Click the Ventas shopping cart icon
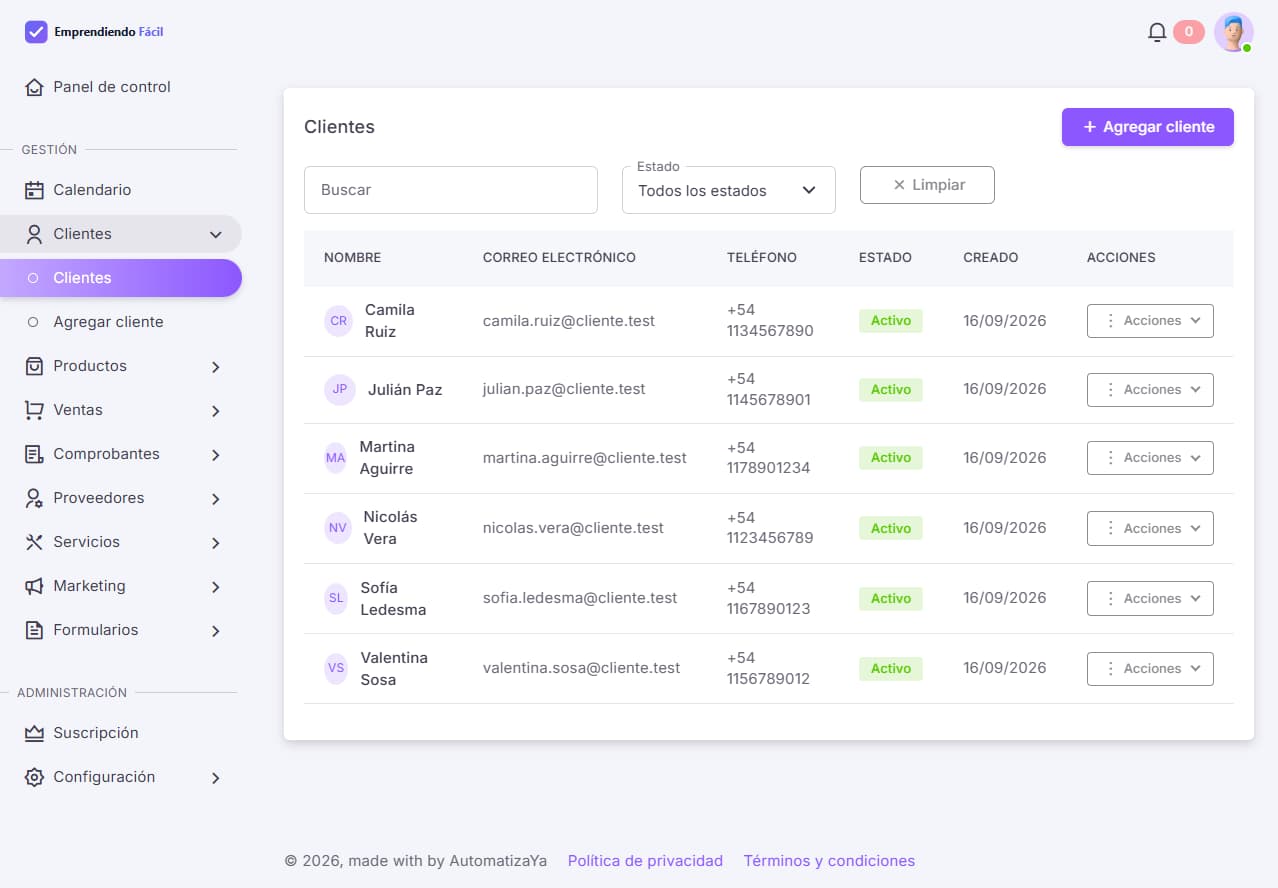Screen dimensions: 1278x888 click(x=34, y=410)
